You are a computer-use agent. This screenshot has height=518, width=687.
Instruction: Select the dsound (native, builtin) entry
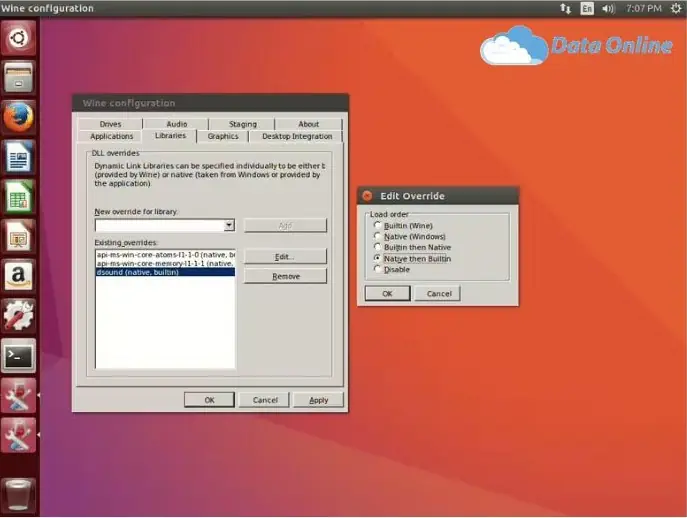click(165, 272)
